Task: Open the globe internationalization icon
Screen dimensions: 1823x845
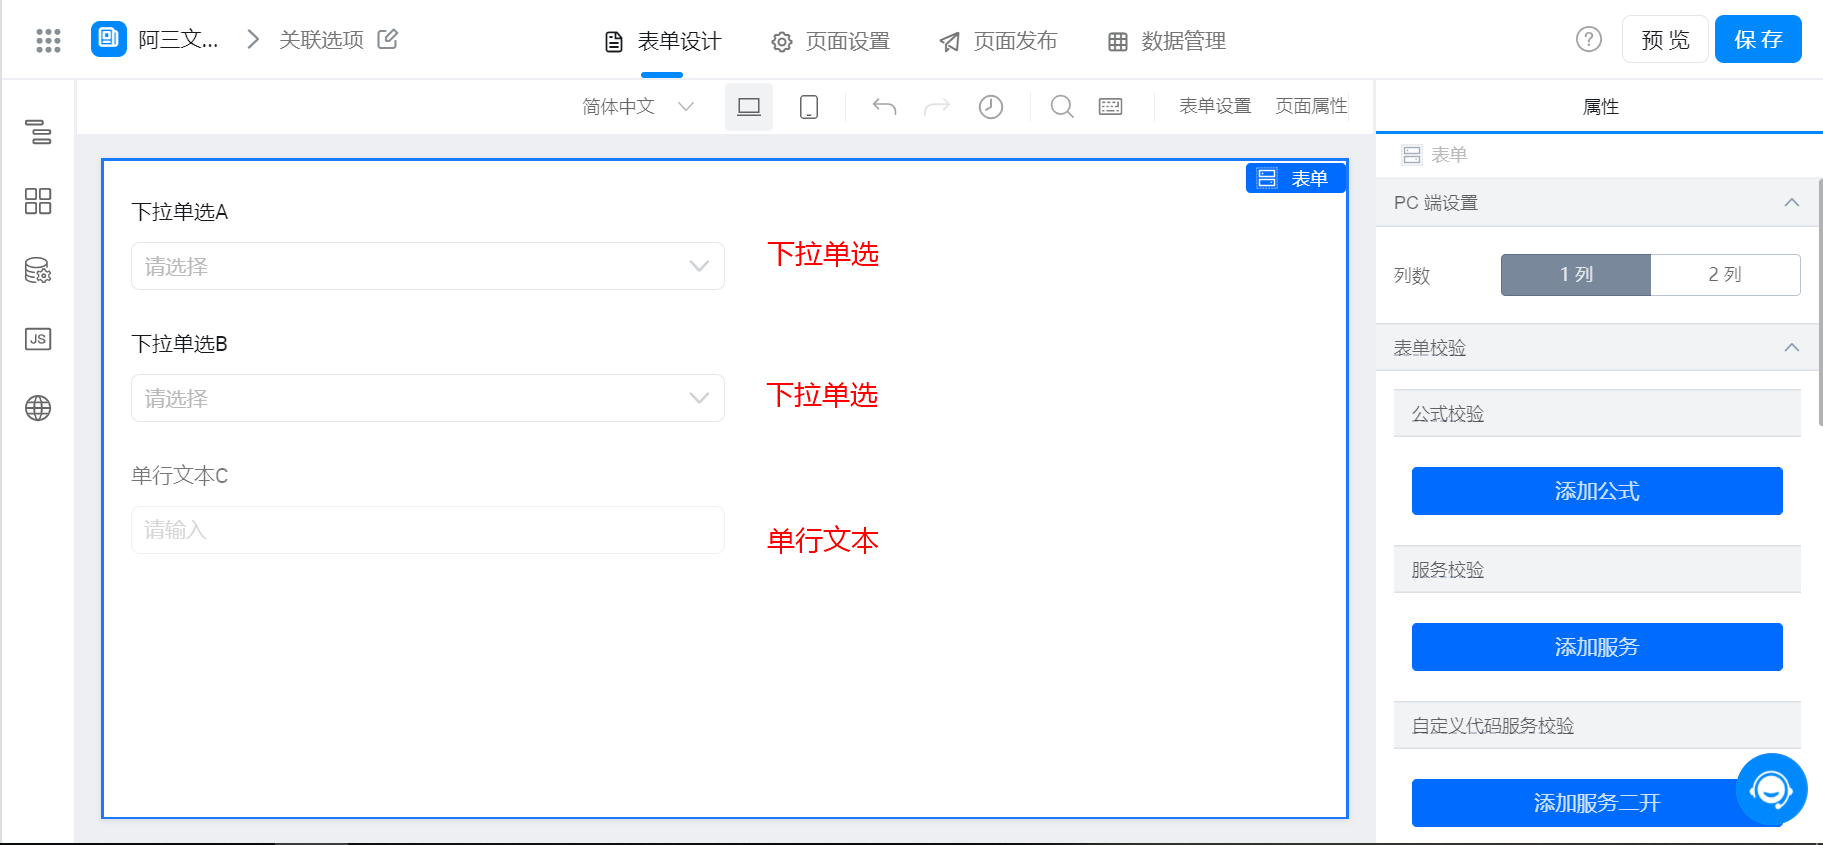Action: point(38,408)
